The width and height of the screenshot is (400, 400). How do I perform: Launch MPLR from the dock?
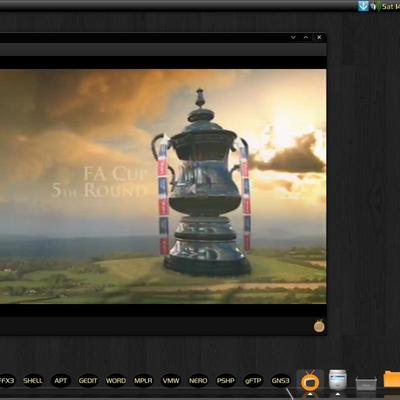143,380
